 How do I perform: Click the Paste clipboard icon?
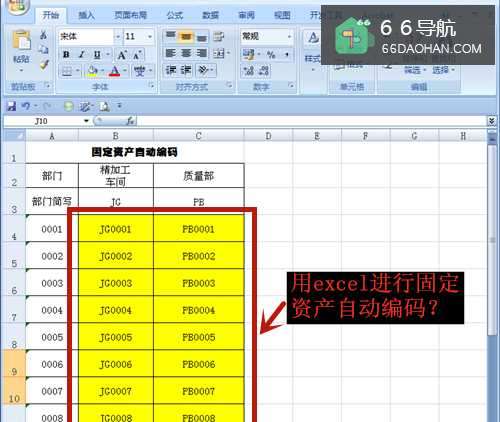21,41
